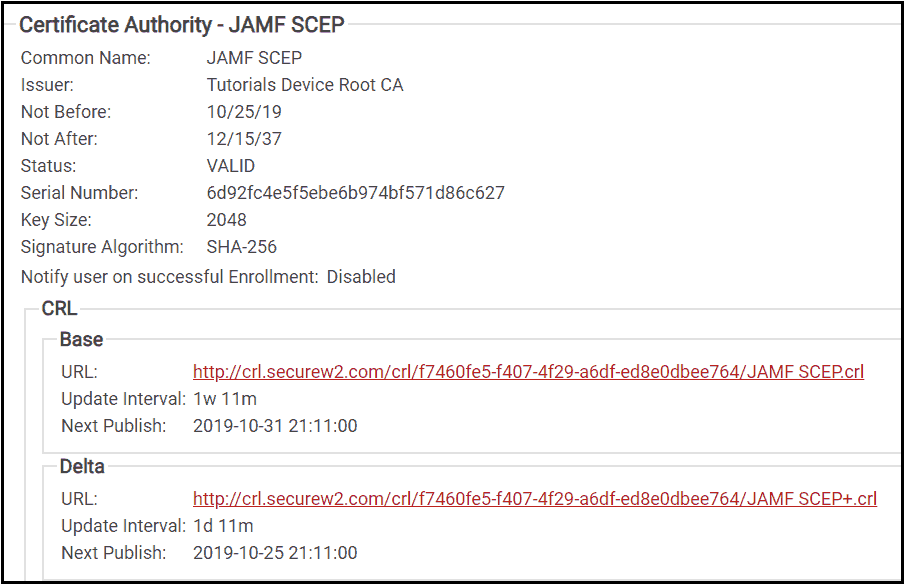The width and height of the screenshot is (904, 584).
Task: Click the Issuer value Tutorials Device Root CA
Action: (x=305, y=85)
